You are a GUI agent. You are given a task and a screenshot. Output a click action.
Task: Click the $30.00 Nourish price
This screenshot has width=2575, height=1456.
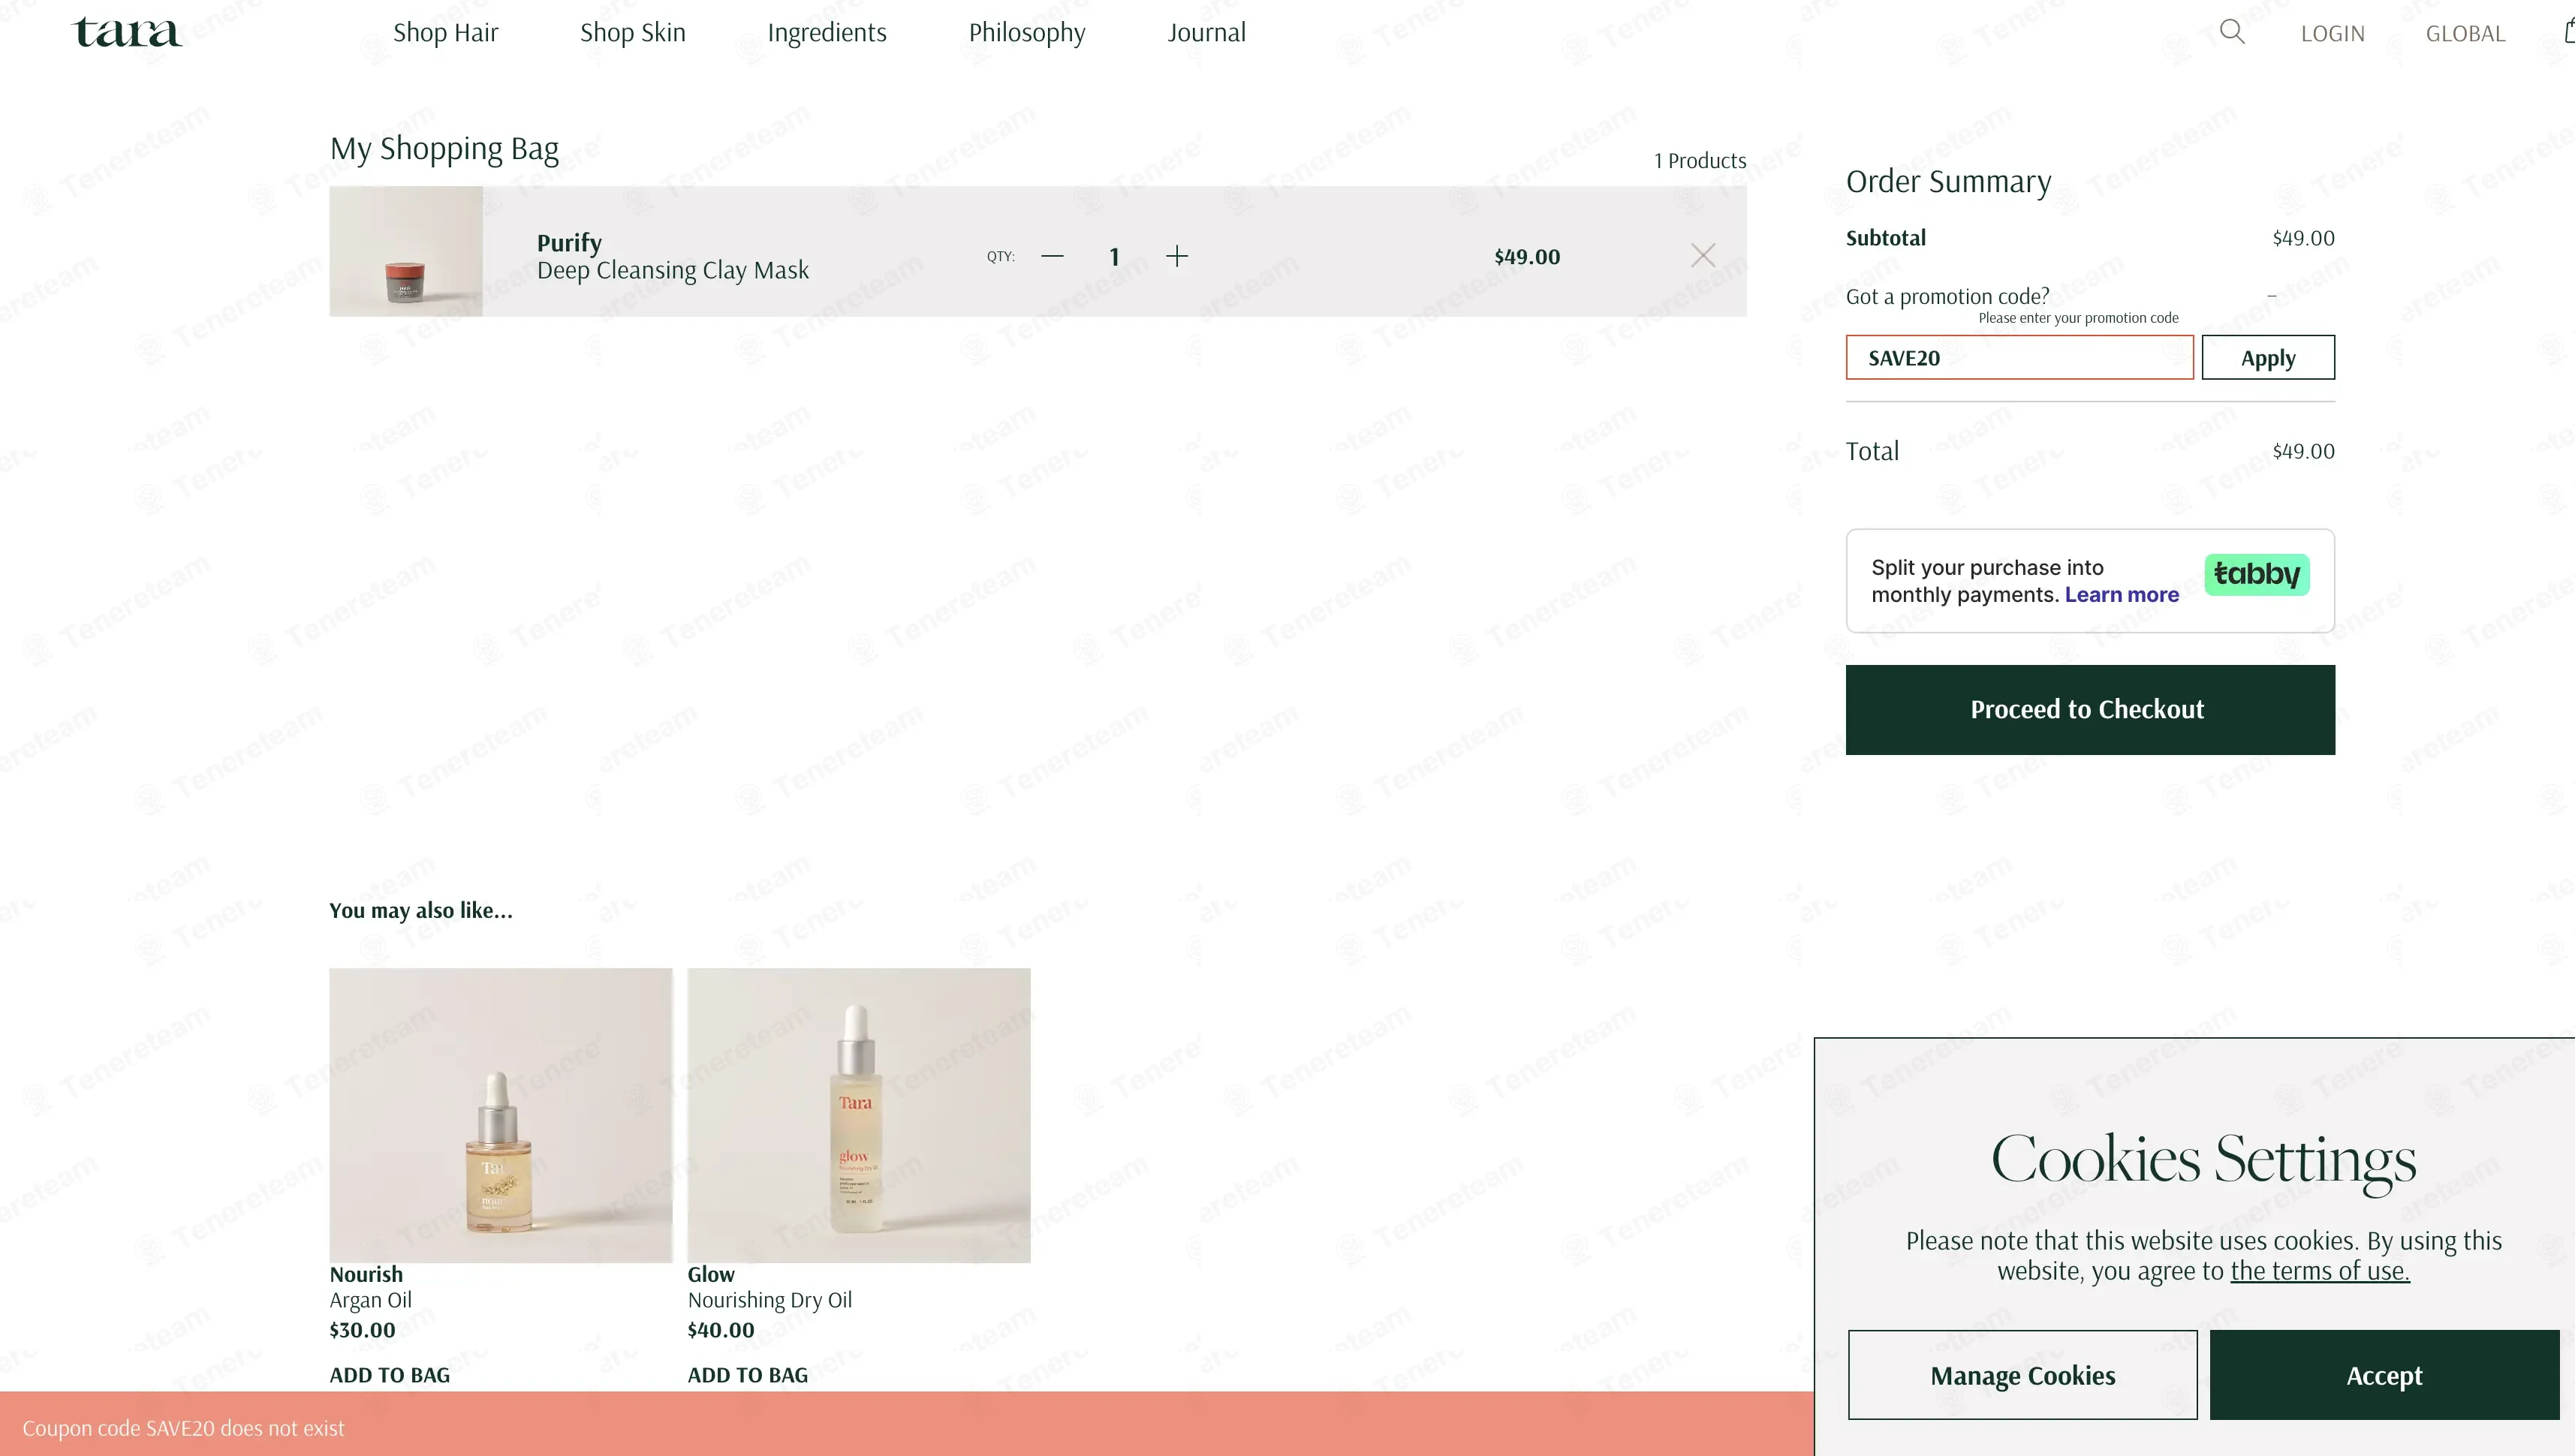[362, 1330]
